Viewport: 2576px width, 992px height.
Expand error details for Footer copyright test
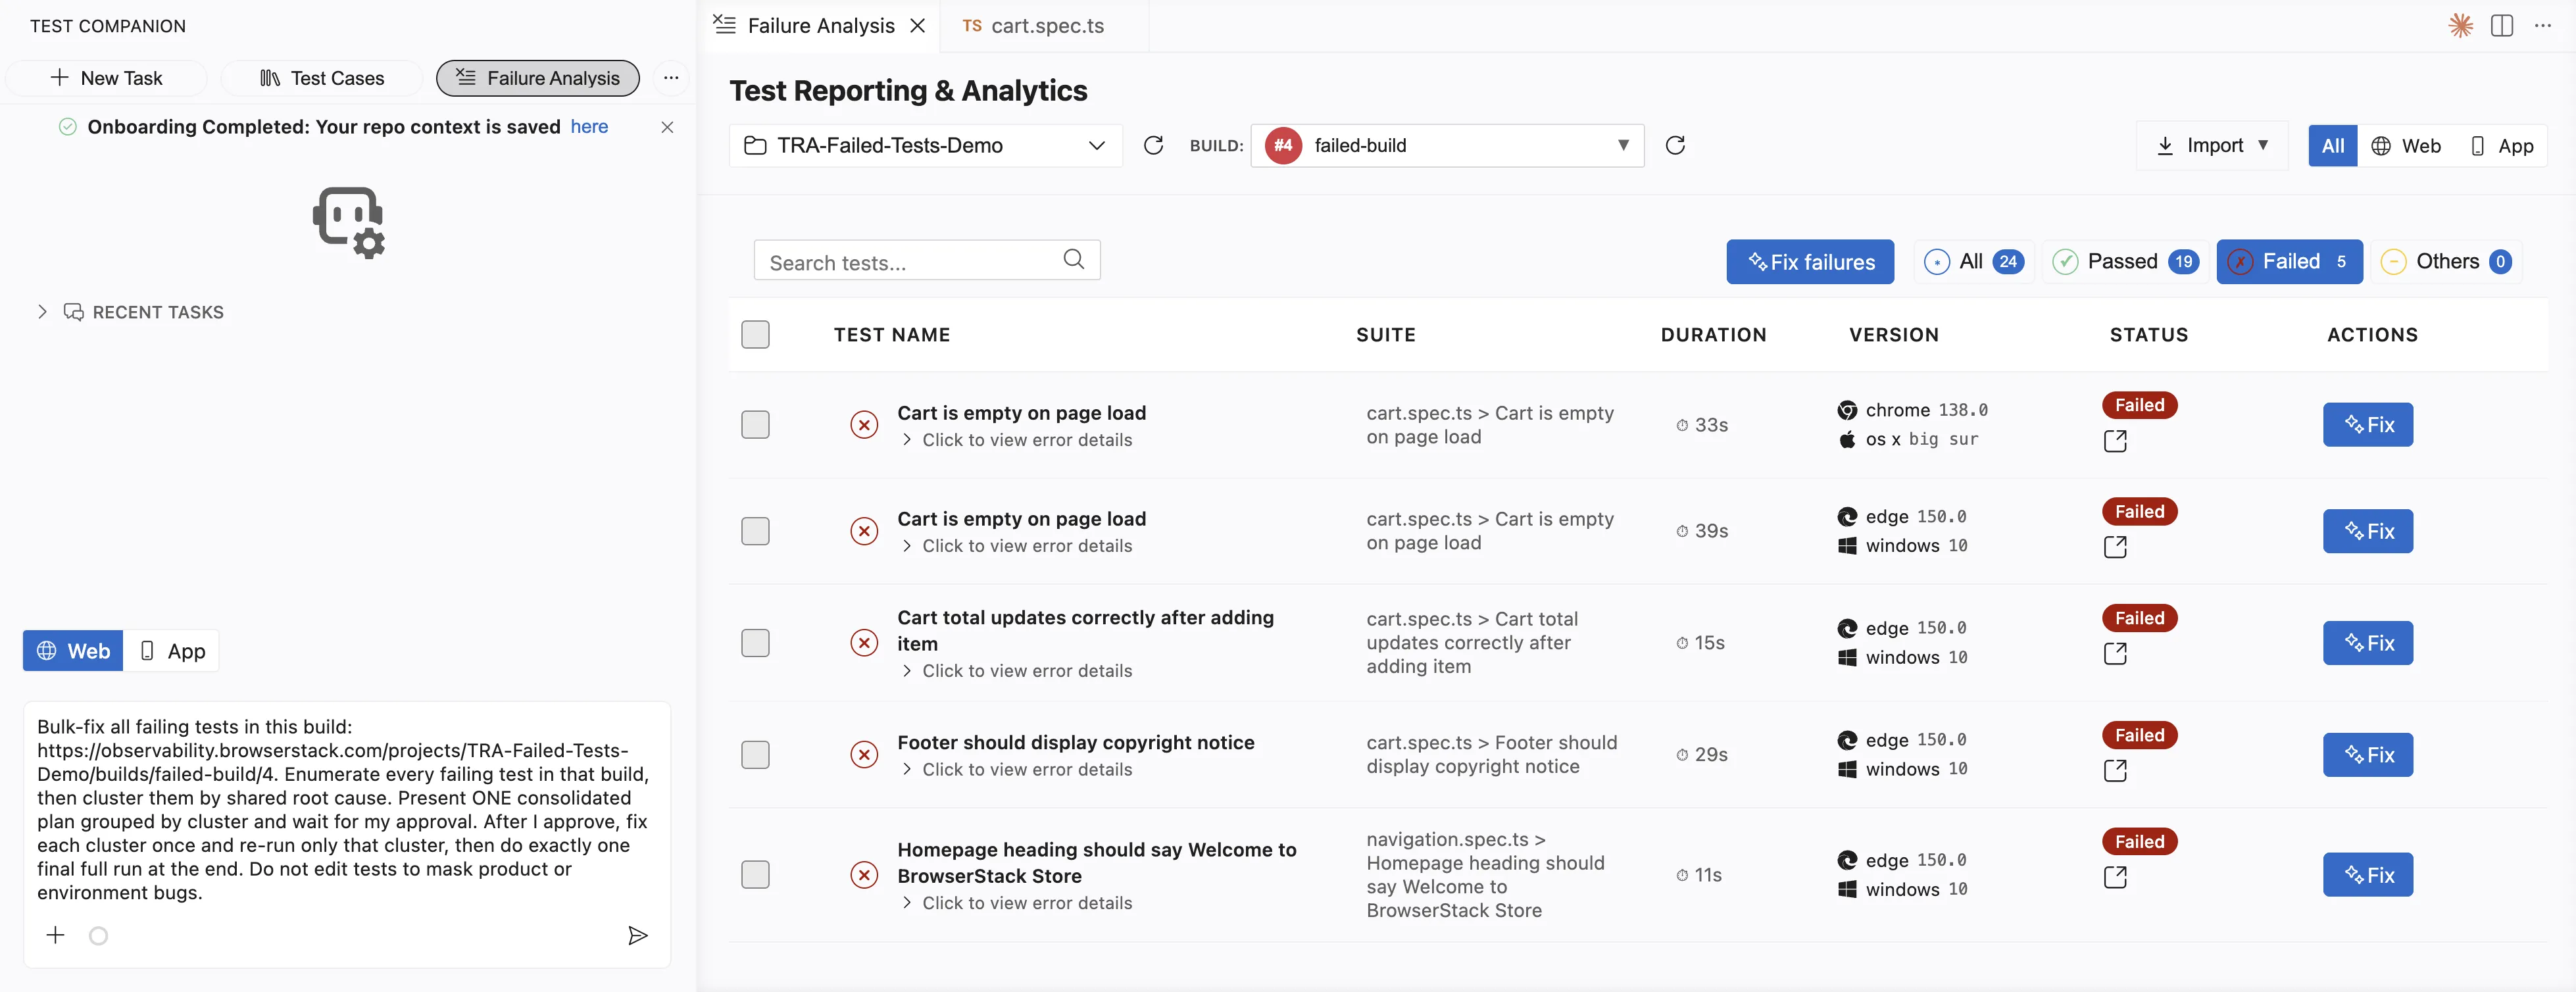pyautogui.click(x=1017, y=770)
